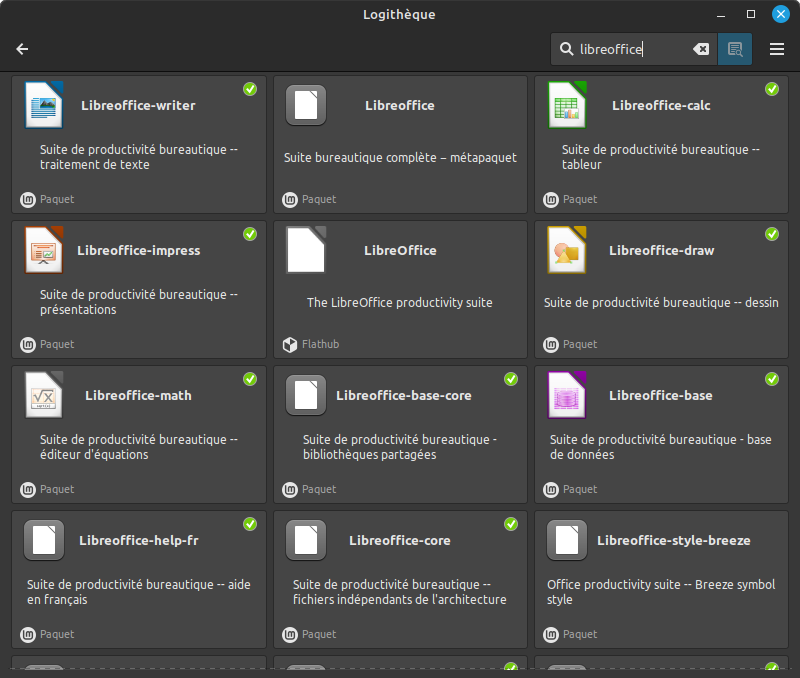The height and width of the screenshot is (678, 800).
Task: Open the LibreOffice Flathub title
Action: pyautogui.click(x=400, y=250)
